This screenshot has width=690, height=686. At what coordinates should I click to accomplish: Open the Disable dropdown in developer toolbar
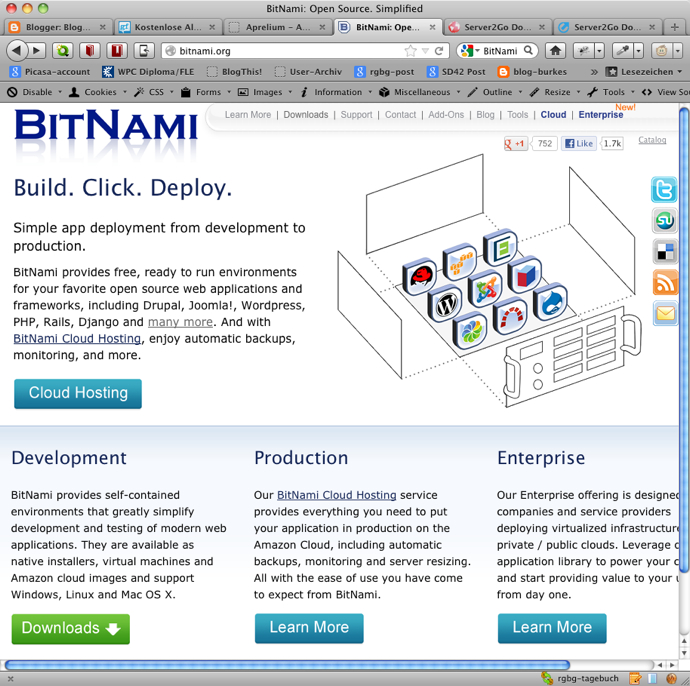pyautogui.click(x=37, y=92)
